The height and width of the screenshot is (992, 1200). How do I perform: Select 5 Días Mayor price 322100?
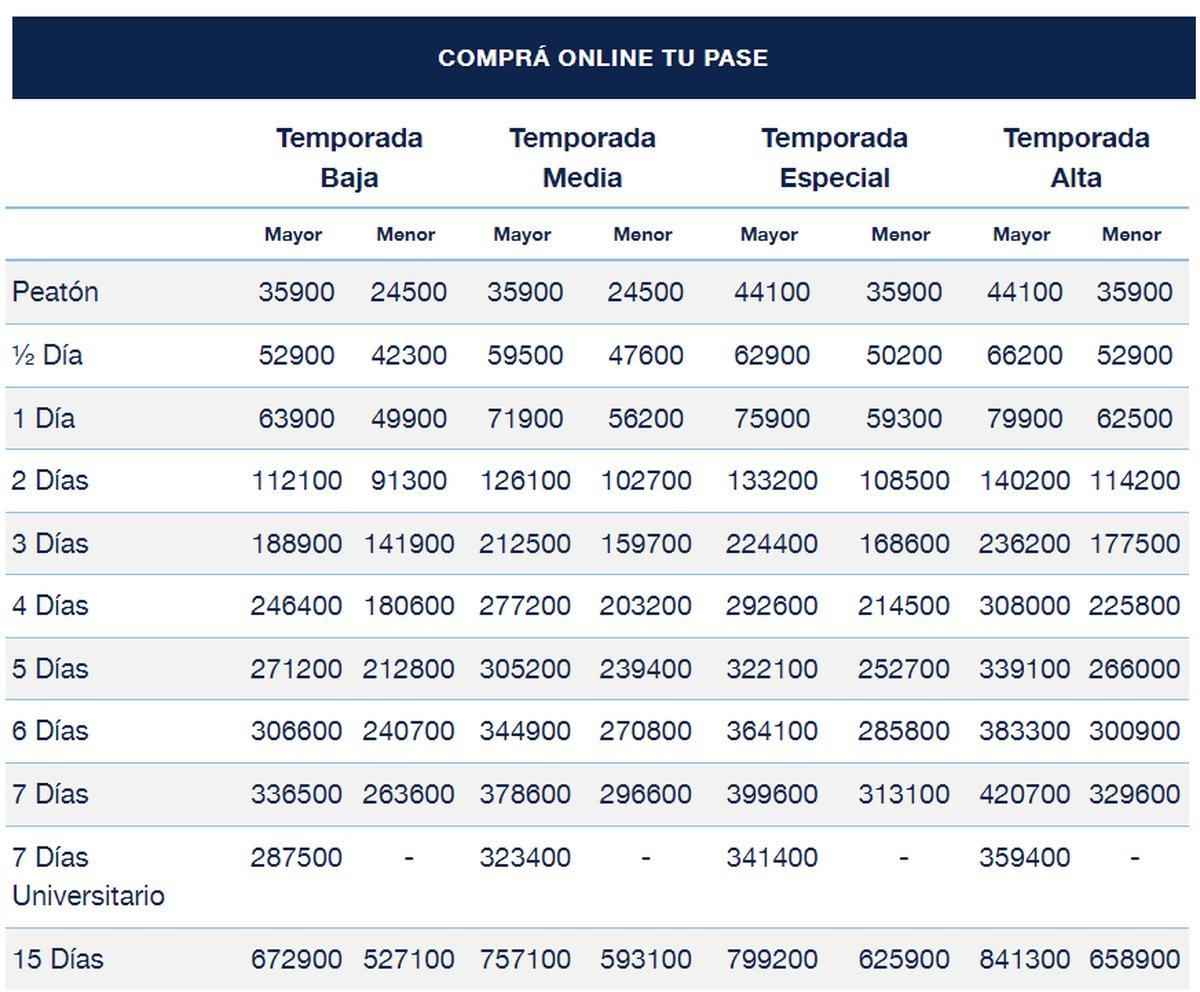pos(771,669)
